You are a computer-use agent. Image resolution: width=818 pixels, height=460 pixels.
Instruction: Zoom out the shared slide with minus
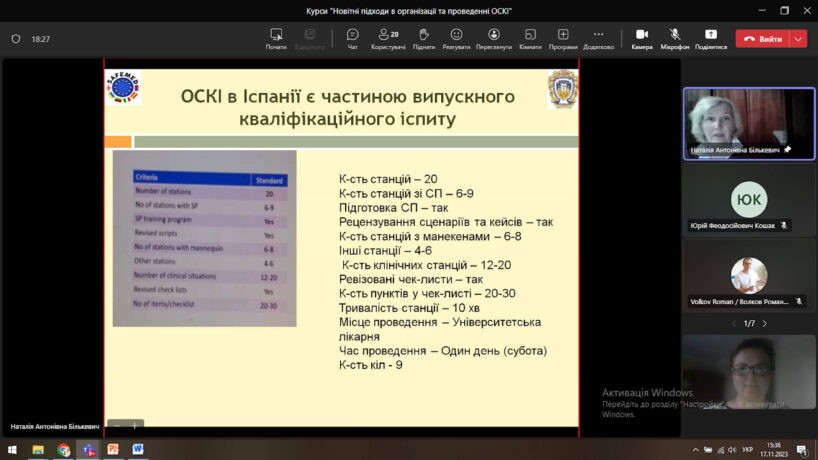[x=116, y=425]
